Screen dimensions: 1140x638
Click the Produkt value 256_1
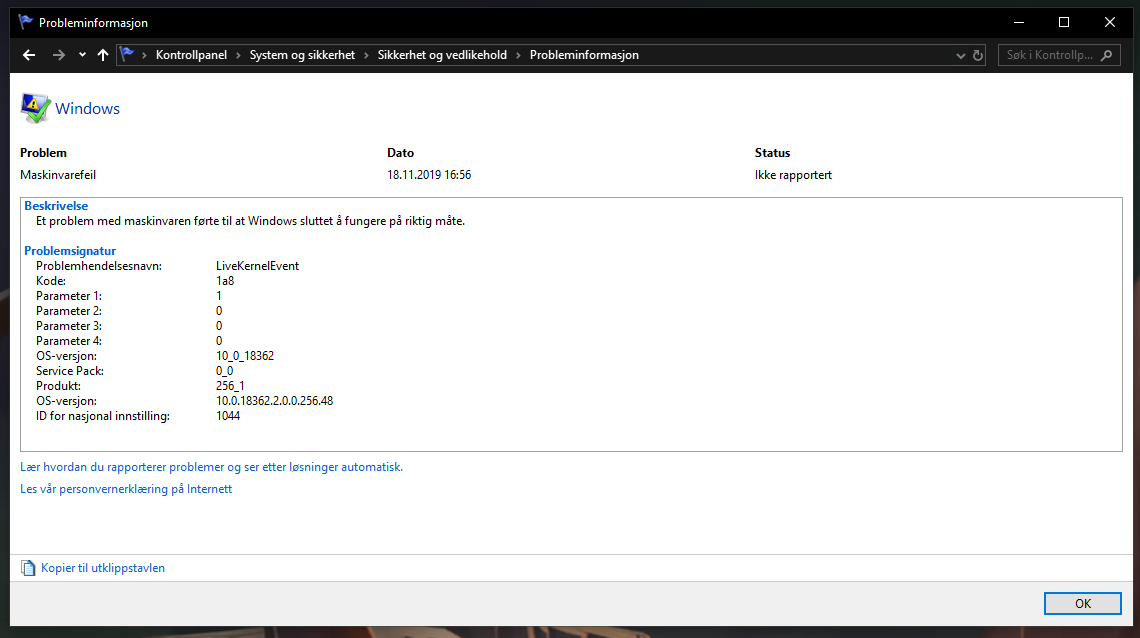pyautogui.click(x=230, y=386)
